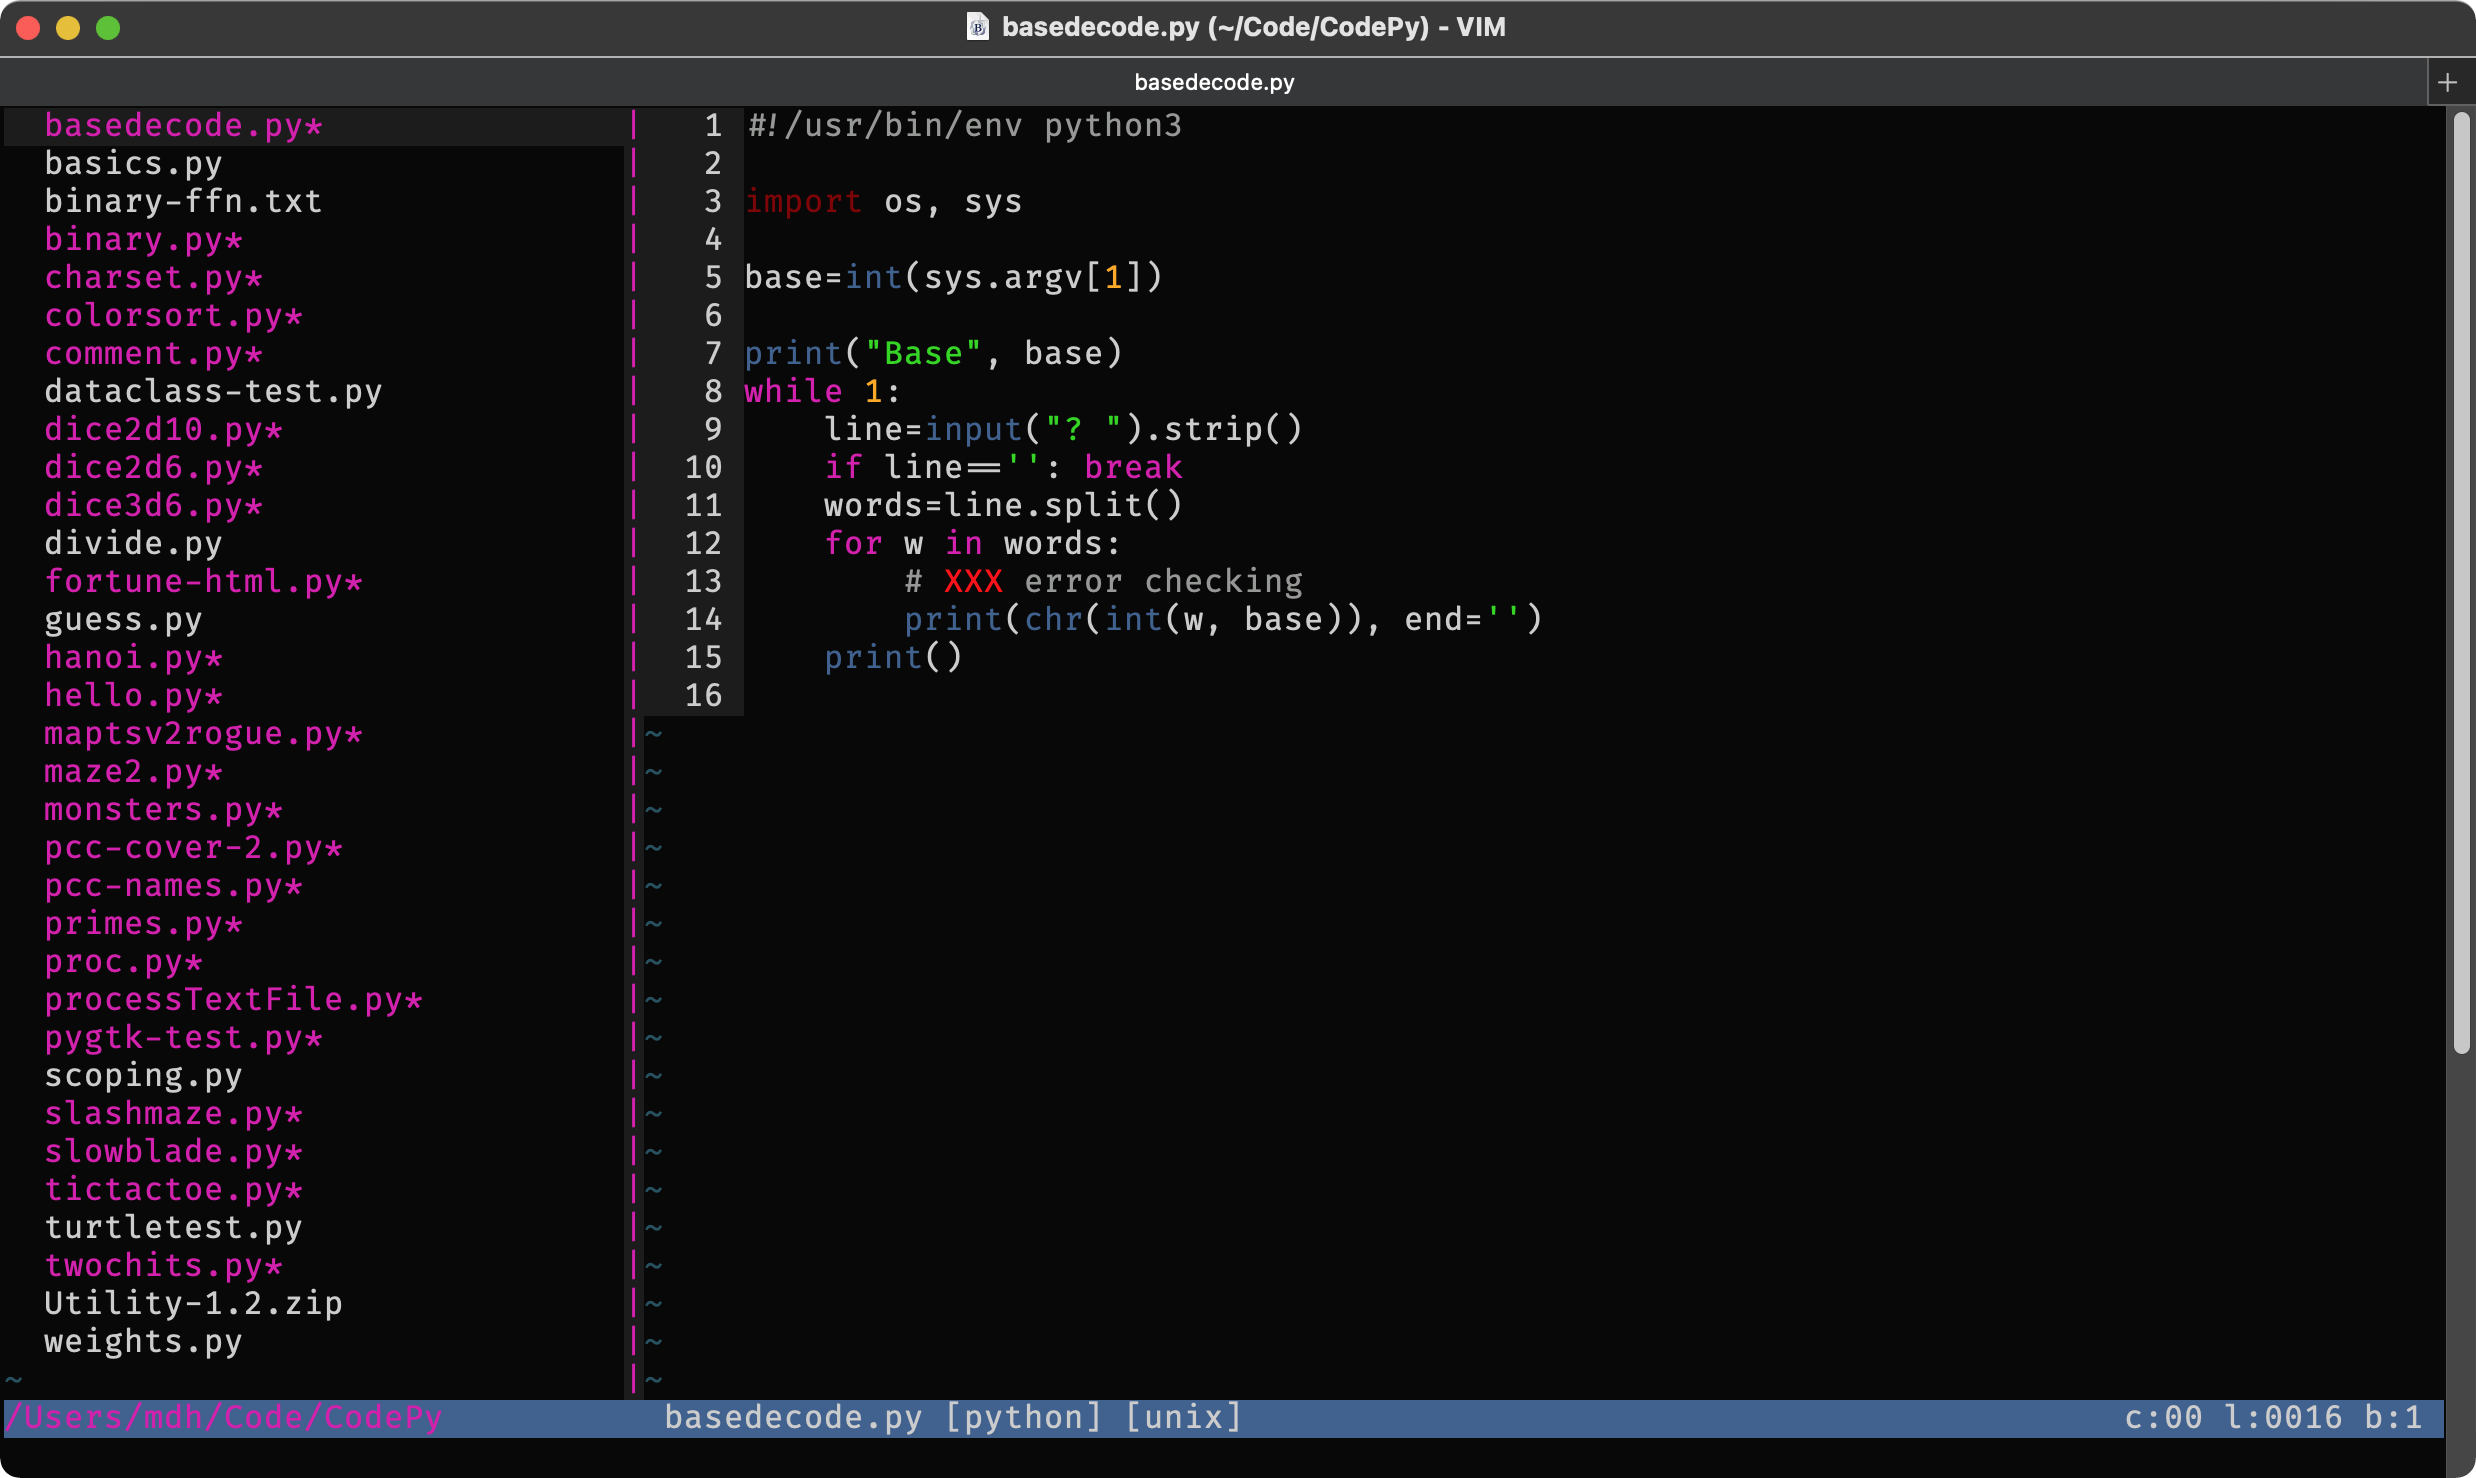
Task: Click the "Base" string on line 7
Action: click(923, 353)
